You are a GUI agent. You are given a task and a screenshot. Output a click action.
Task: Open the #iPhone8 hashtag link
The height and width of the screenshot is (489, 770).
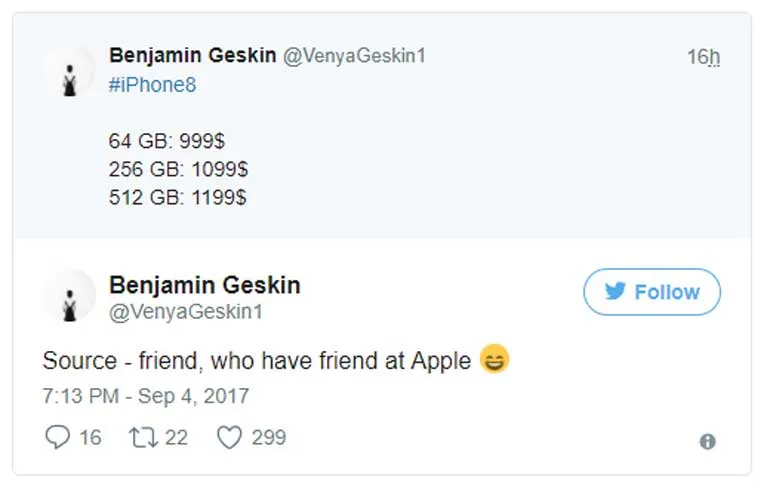pos(152,85)
